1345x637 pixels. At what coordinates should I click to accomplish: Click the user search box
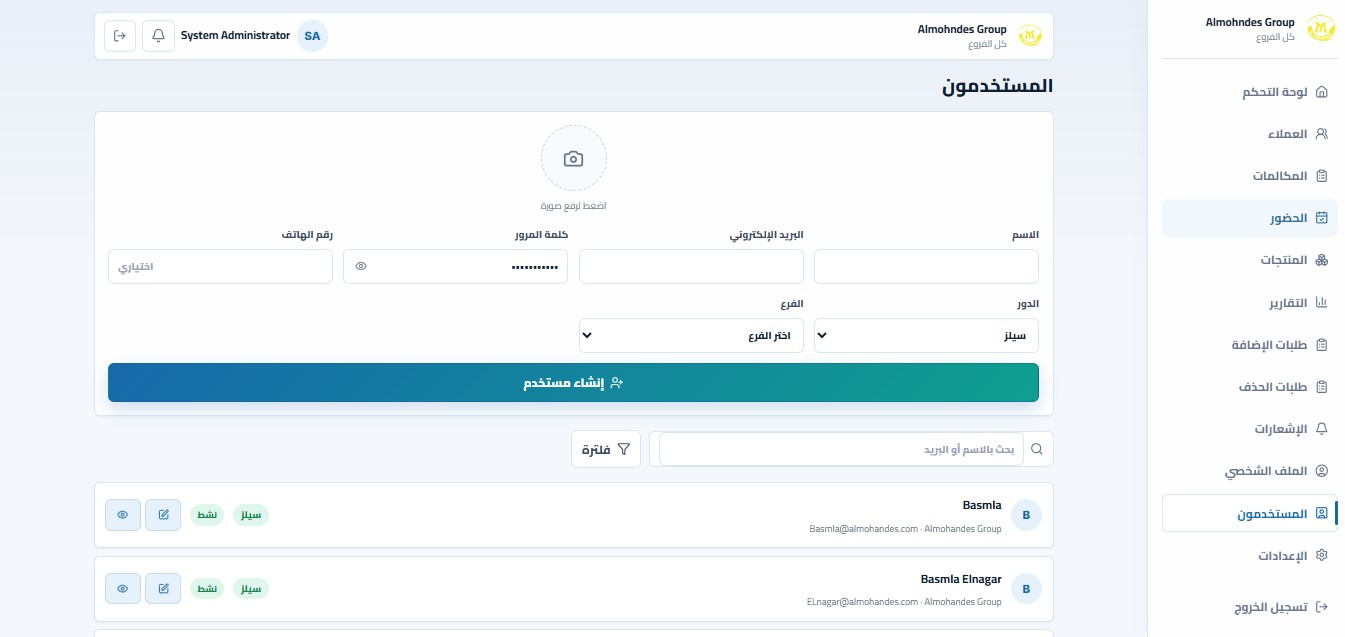point(842,450)
